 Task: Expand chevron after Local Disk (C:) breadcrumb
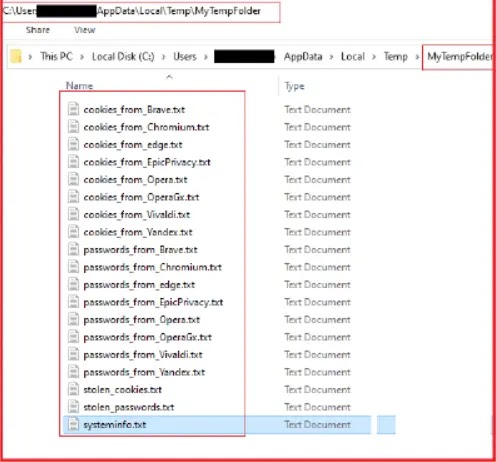(164, 57)
